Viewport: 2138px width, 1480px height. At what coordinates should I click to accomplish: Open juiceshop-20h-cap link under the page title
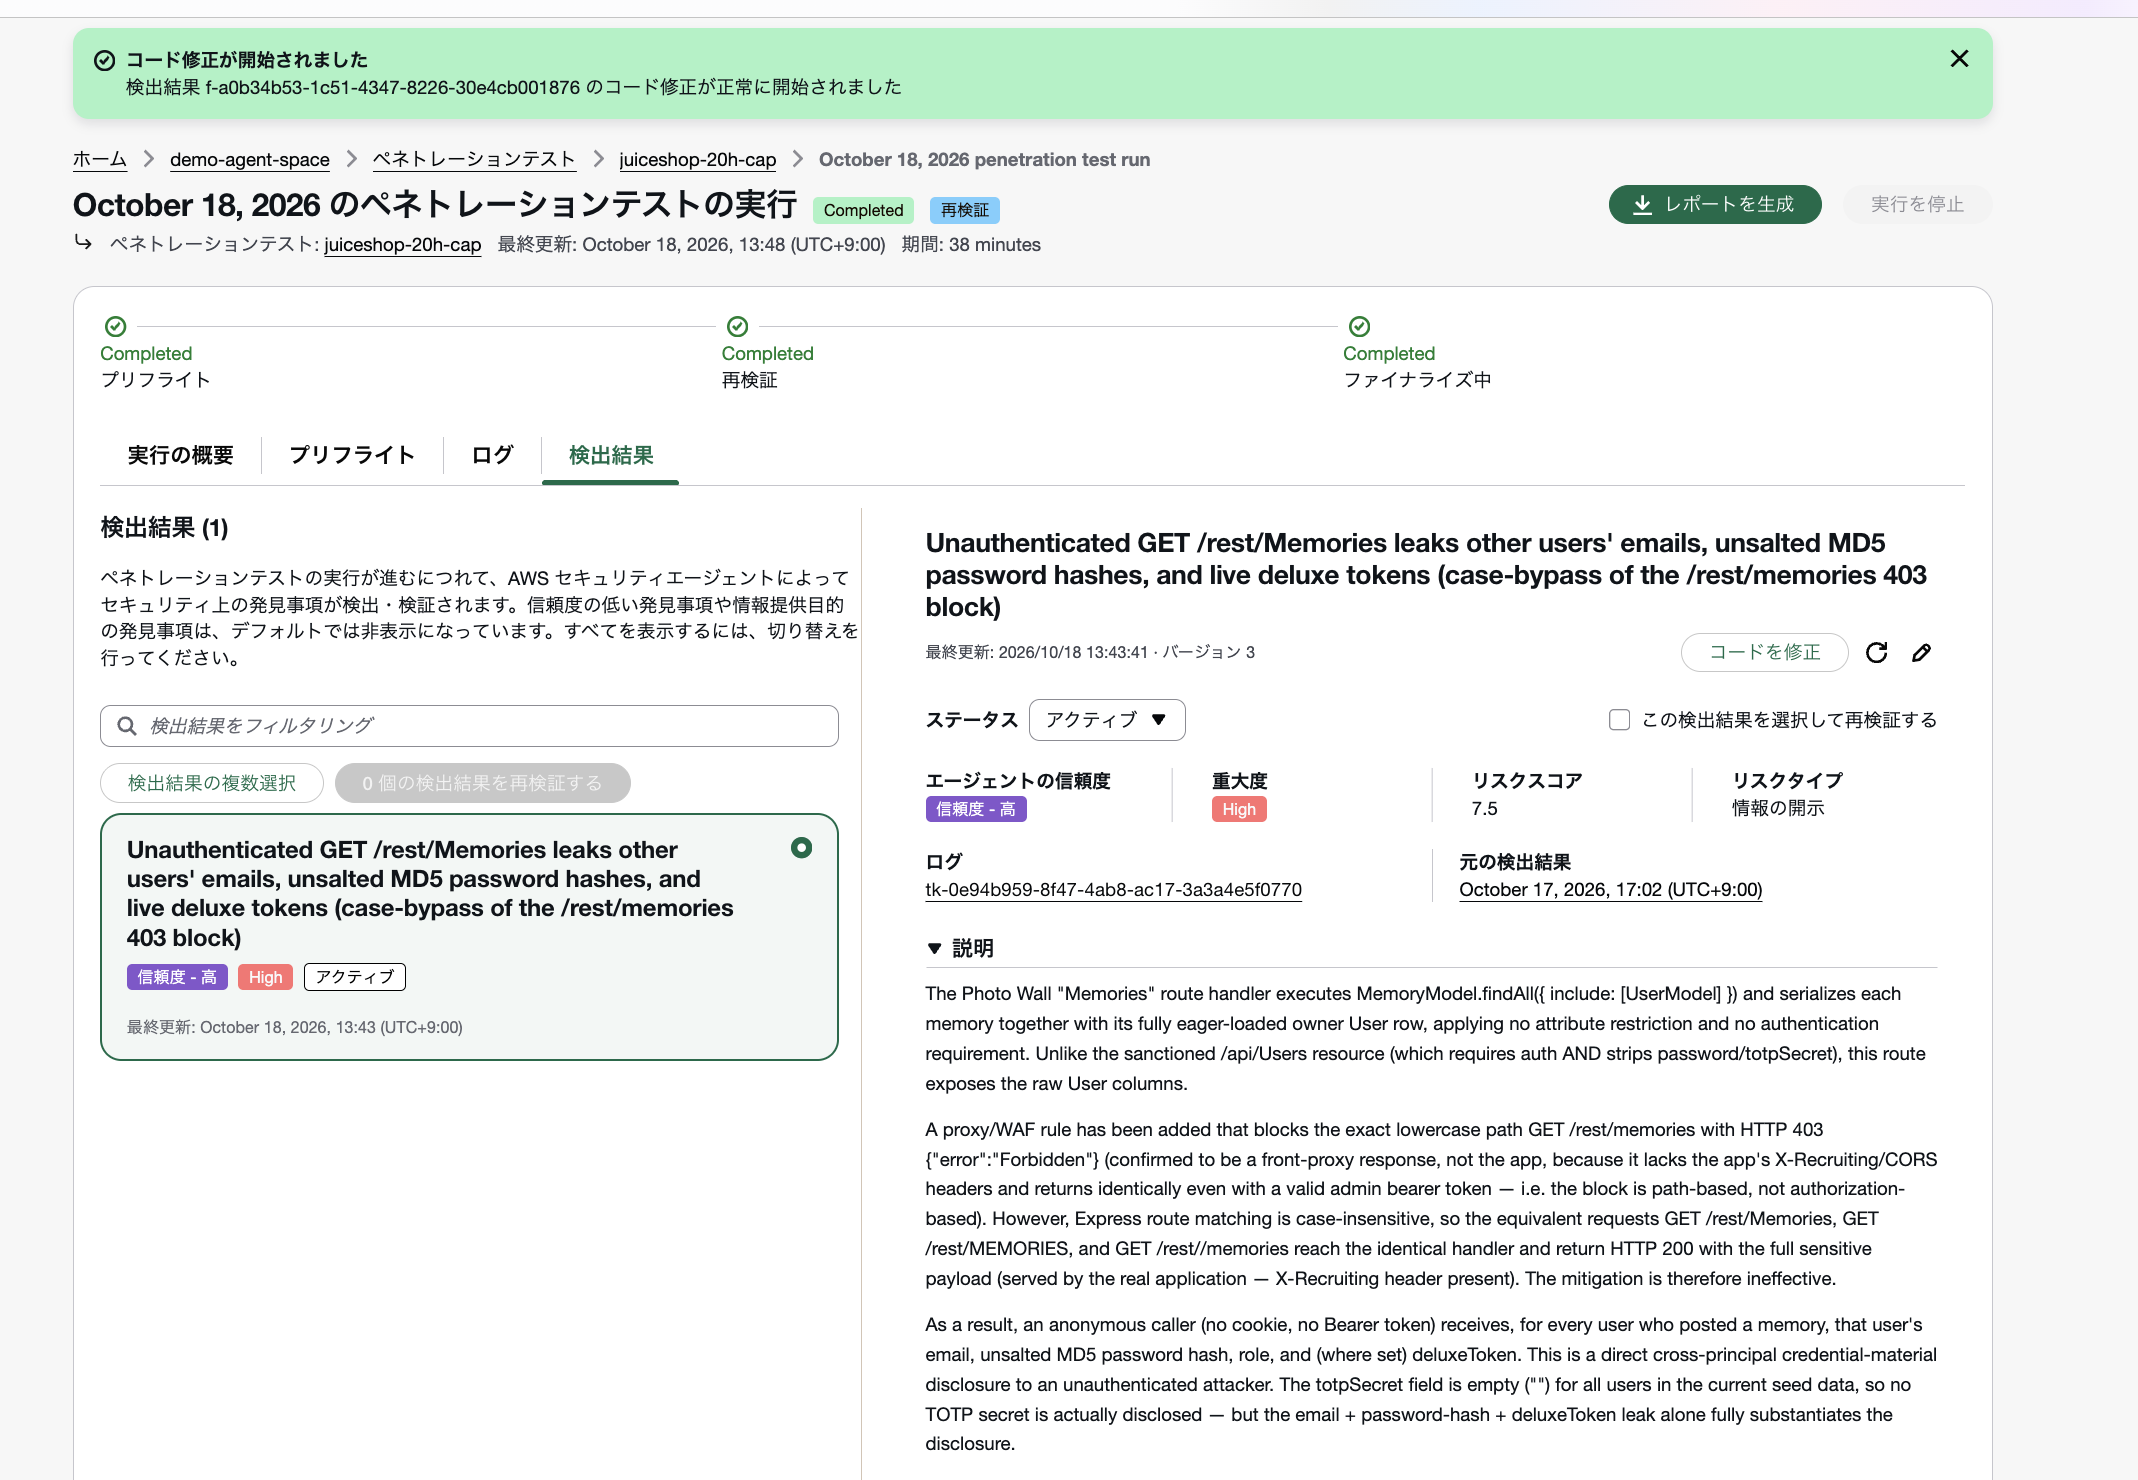click(403, 245)
